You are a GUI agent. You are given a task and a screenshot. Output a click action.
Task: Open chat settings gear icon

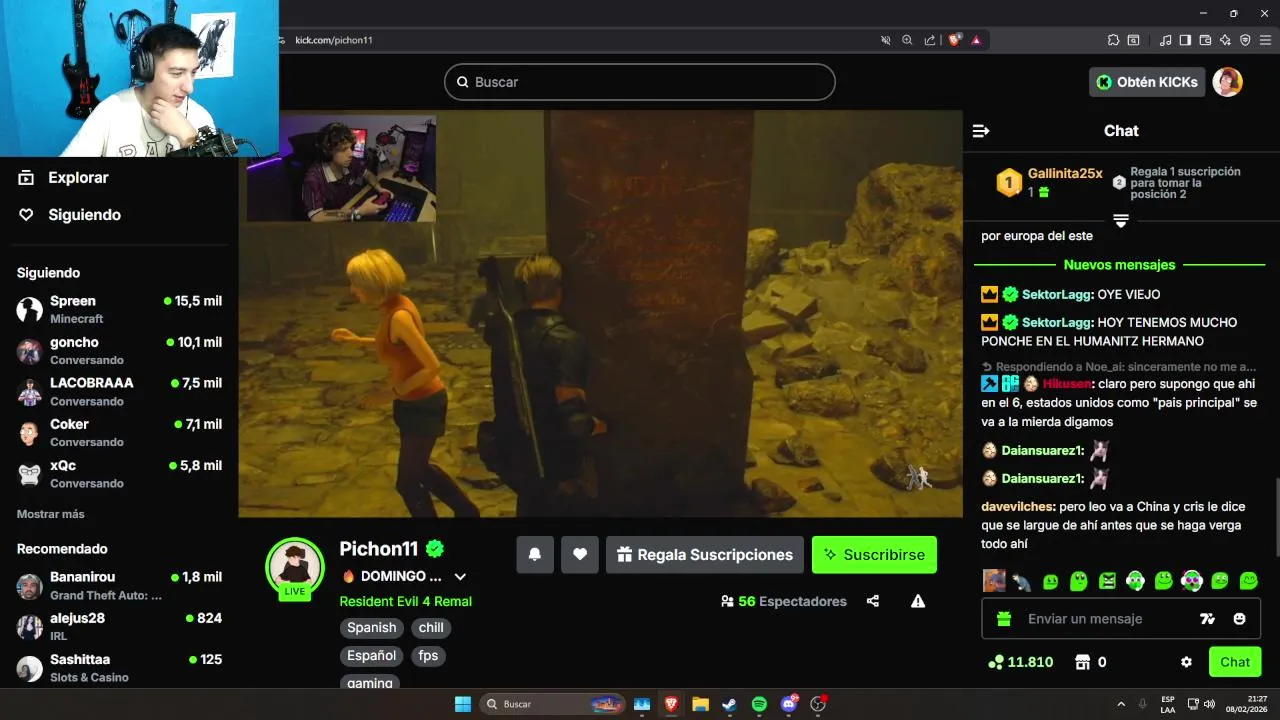click(1186, 662)
